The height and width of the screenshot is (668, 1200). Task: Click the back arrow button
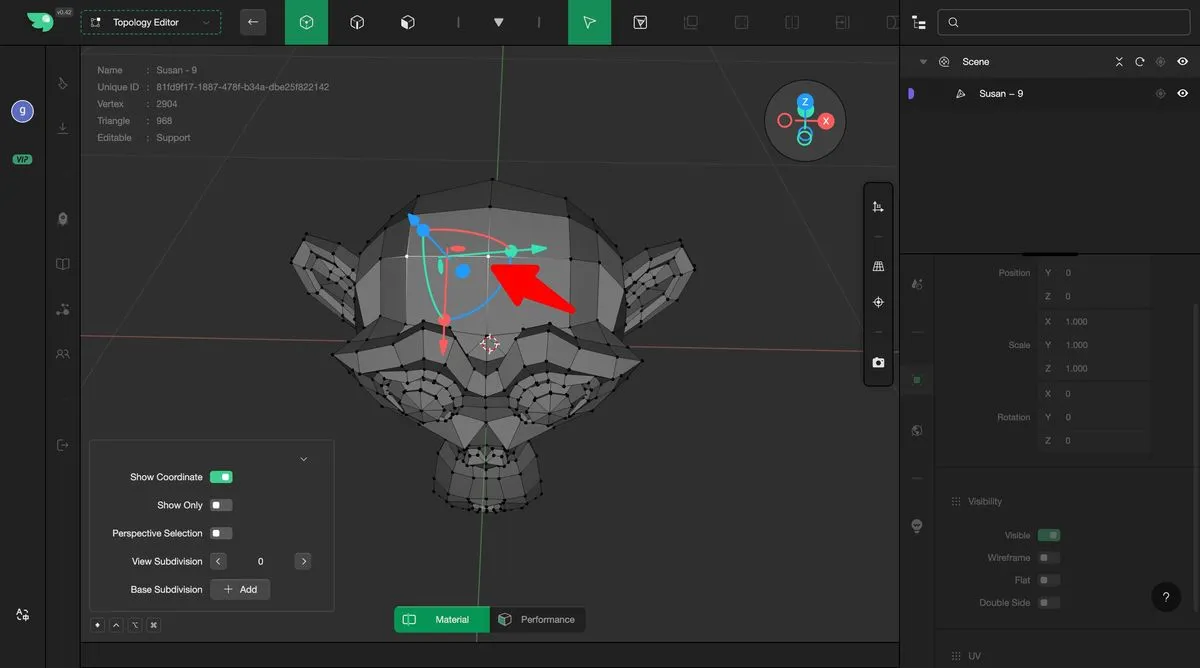253,22
